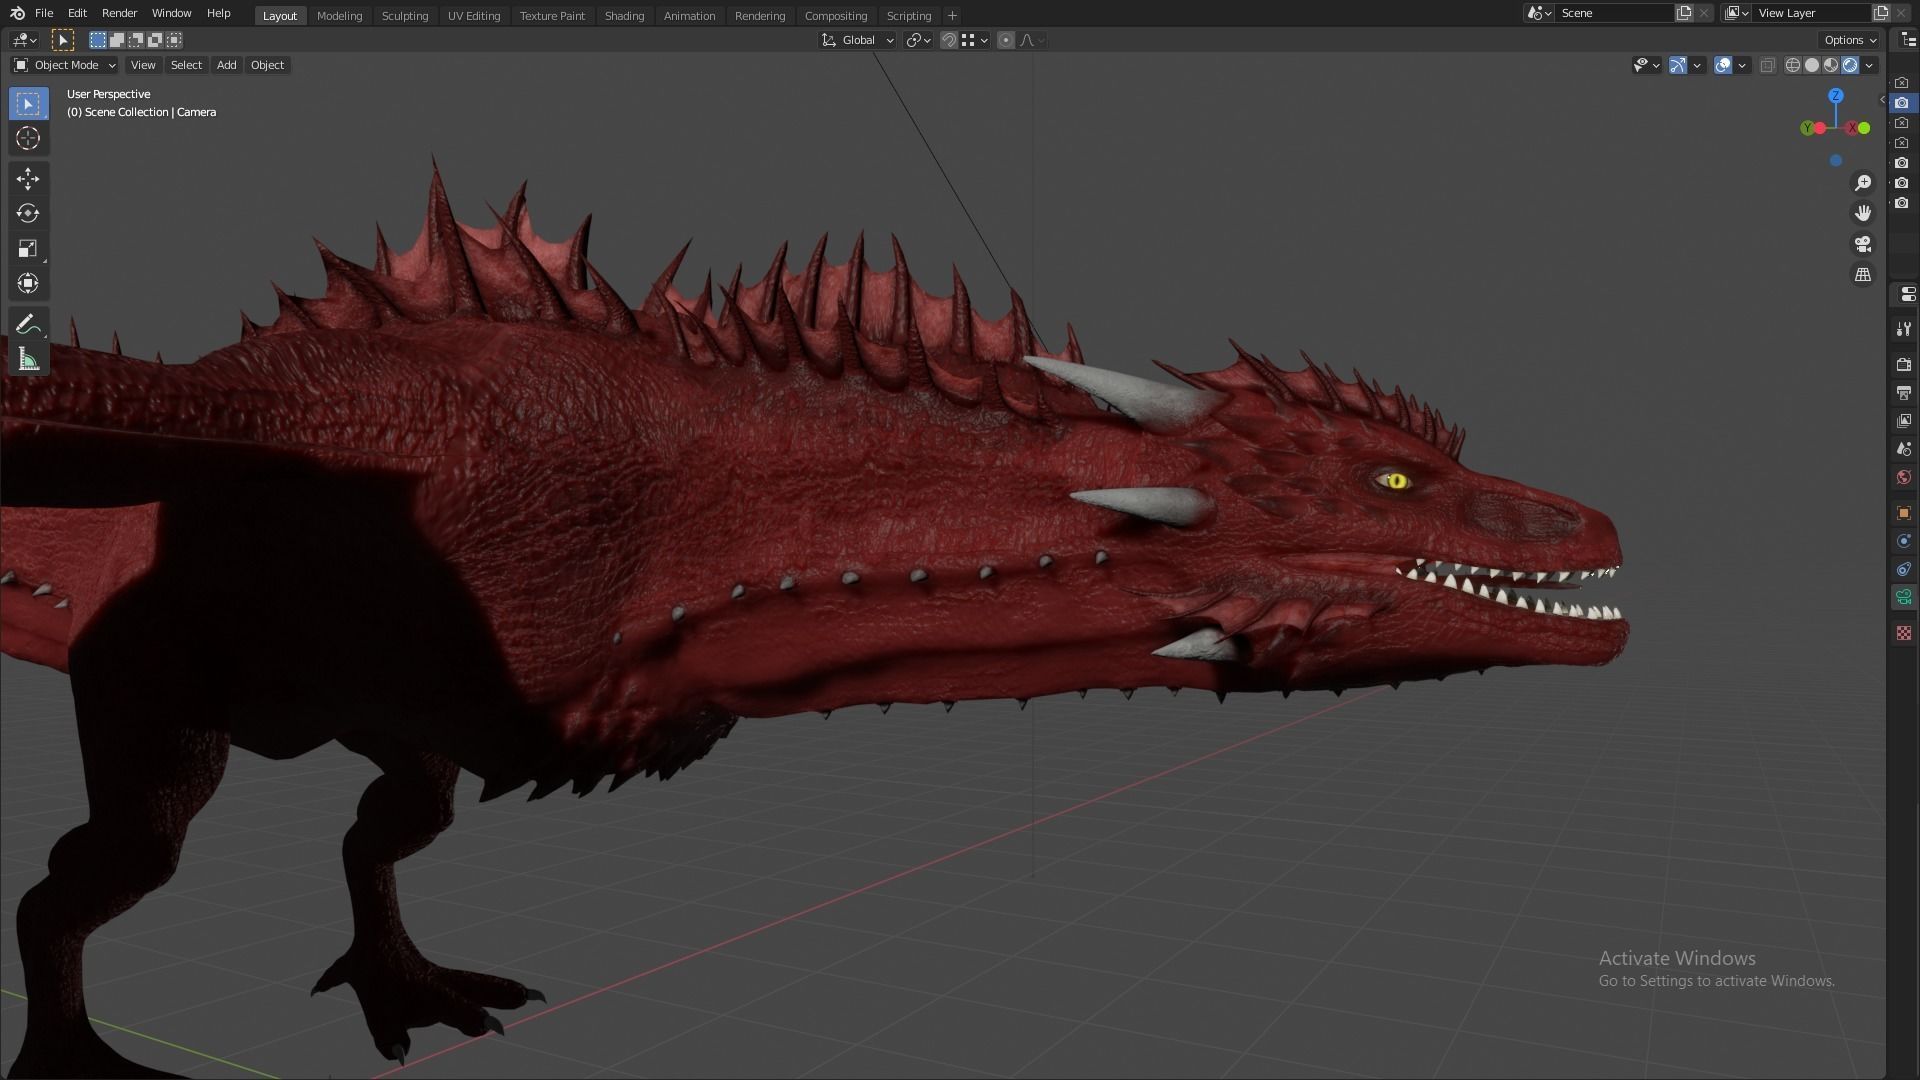Viewport: 1920px width, 1080px height.
Task: Browse scenes with scene icon dropdown
Action: coord(1538,13)
